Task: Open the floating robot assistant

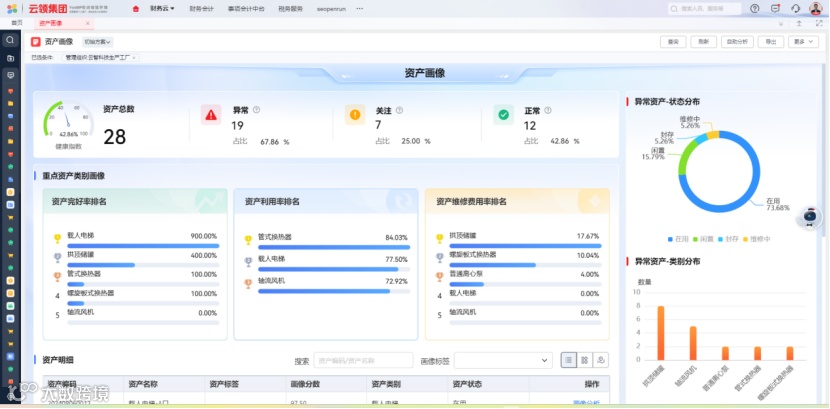Action: (809, 217)
